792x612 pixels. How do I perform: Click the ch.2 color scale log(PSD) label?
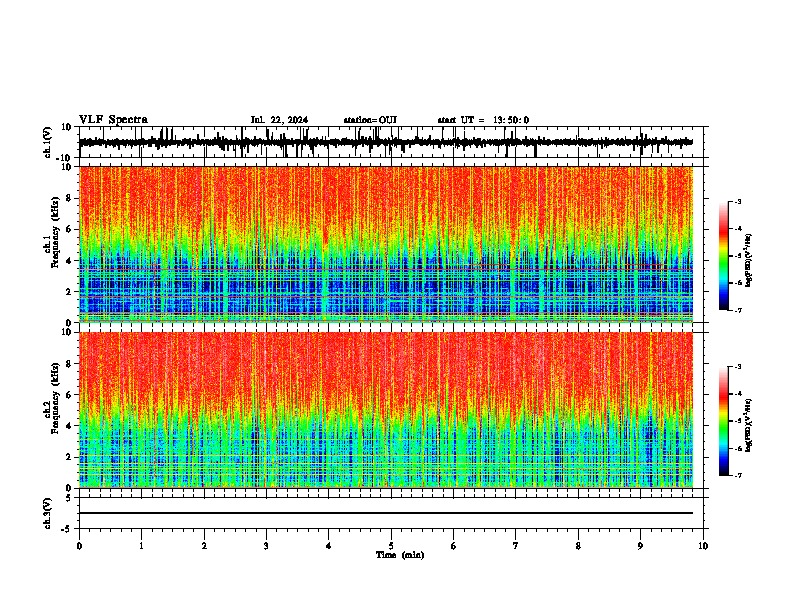(x=749, y=425)
